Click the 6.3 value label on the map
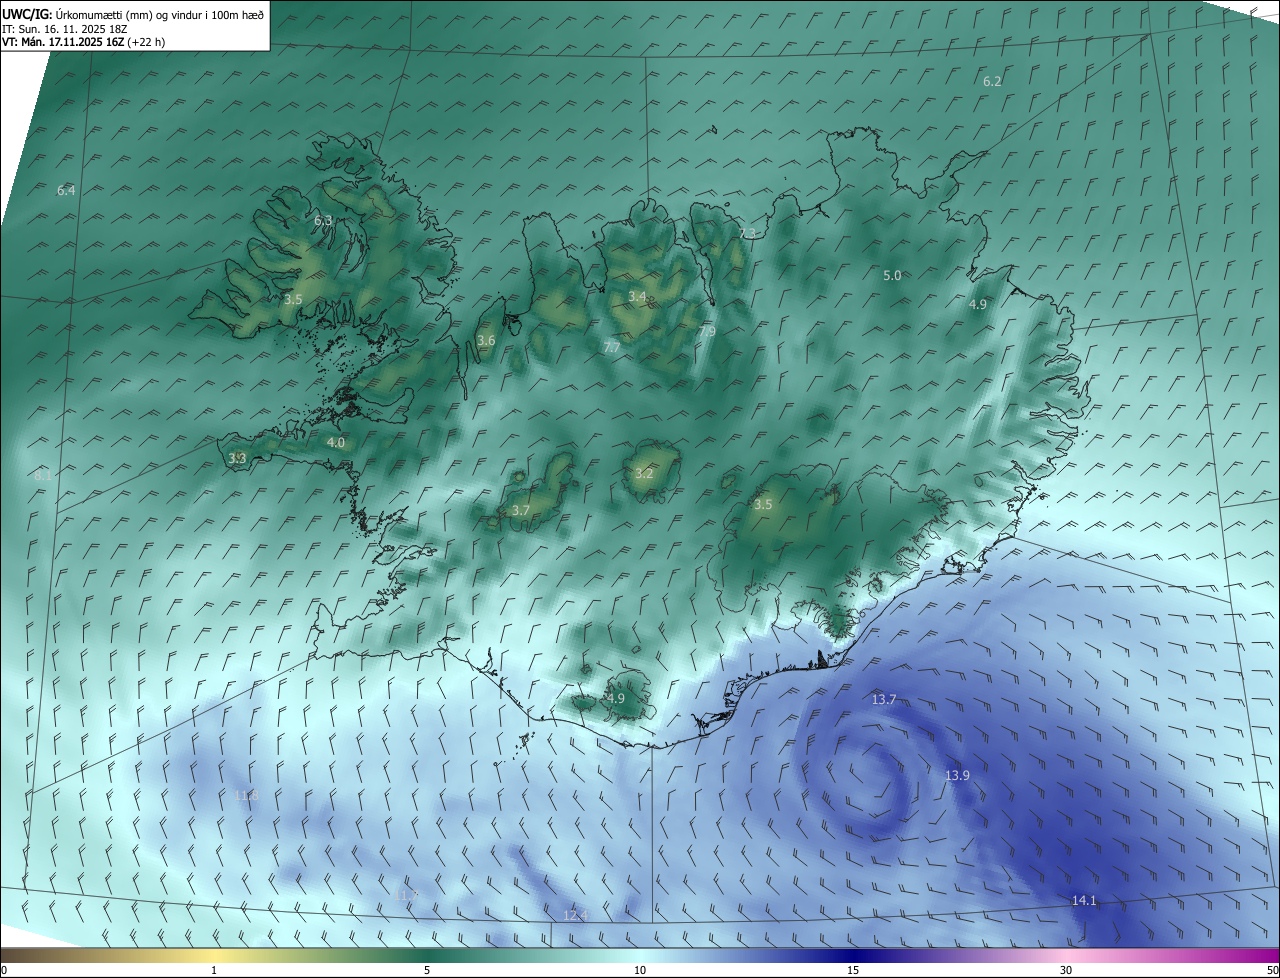The width and height of the screenshot is (1280, 978). pyautogui.click(x=323, y=221)
